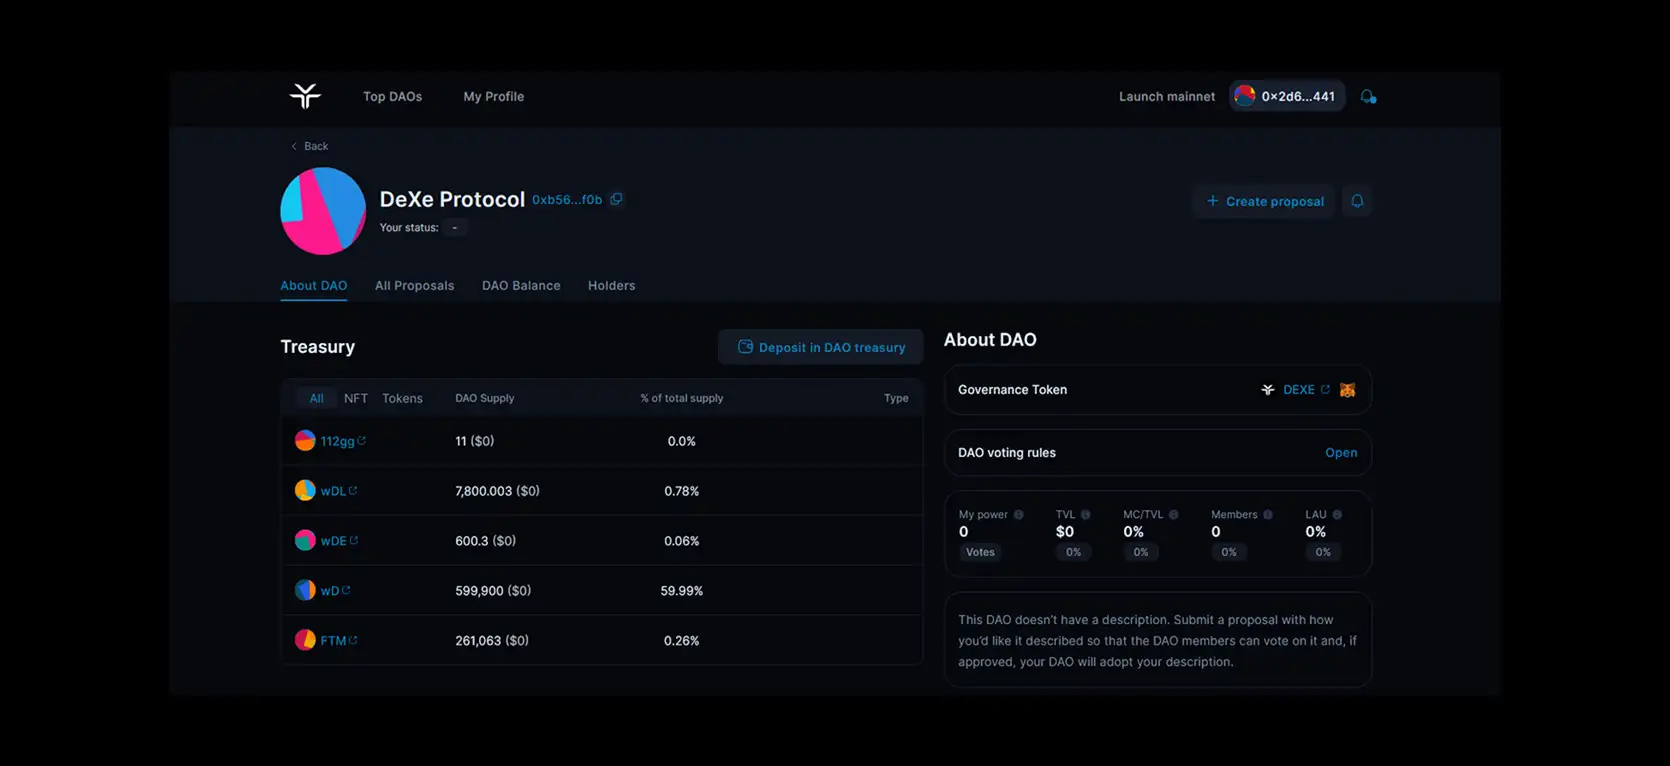Select the Tokens treasury filter
Viewport: 1670px width, 766px height.
[402, 398]
